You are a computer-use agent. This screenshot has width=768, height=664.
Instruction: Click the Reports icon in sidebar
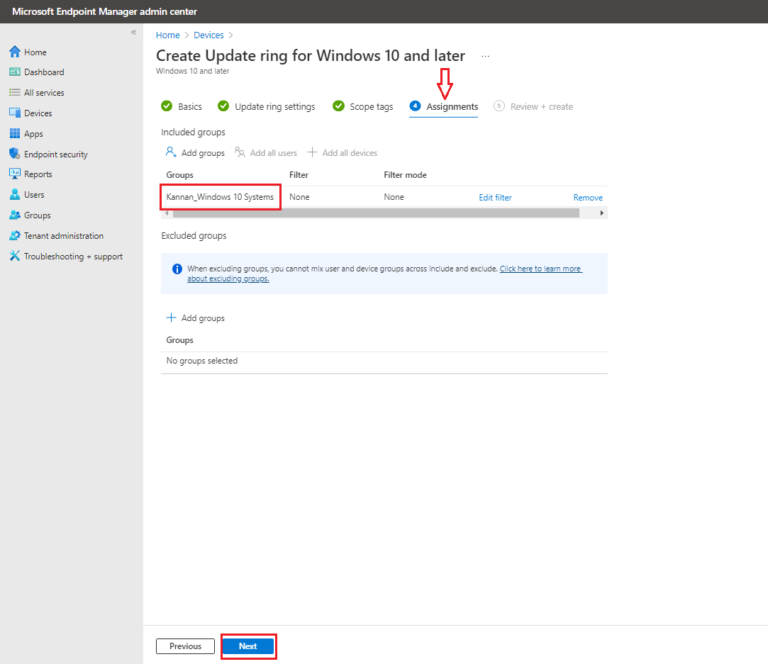point(15,175)
